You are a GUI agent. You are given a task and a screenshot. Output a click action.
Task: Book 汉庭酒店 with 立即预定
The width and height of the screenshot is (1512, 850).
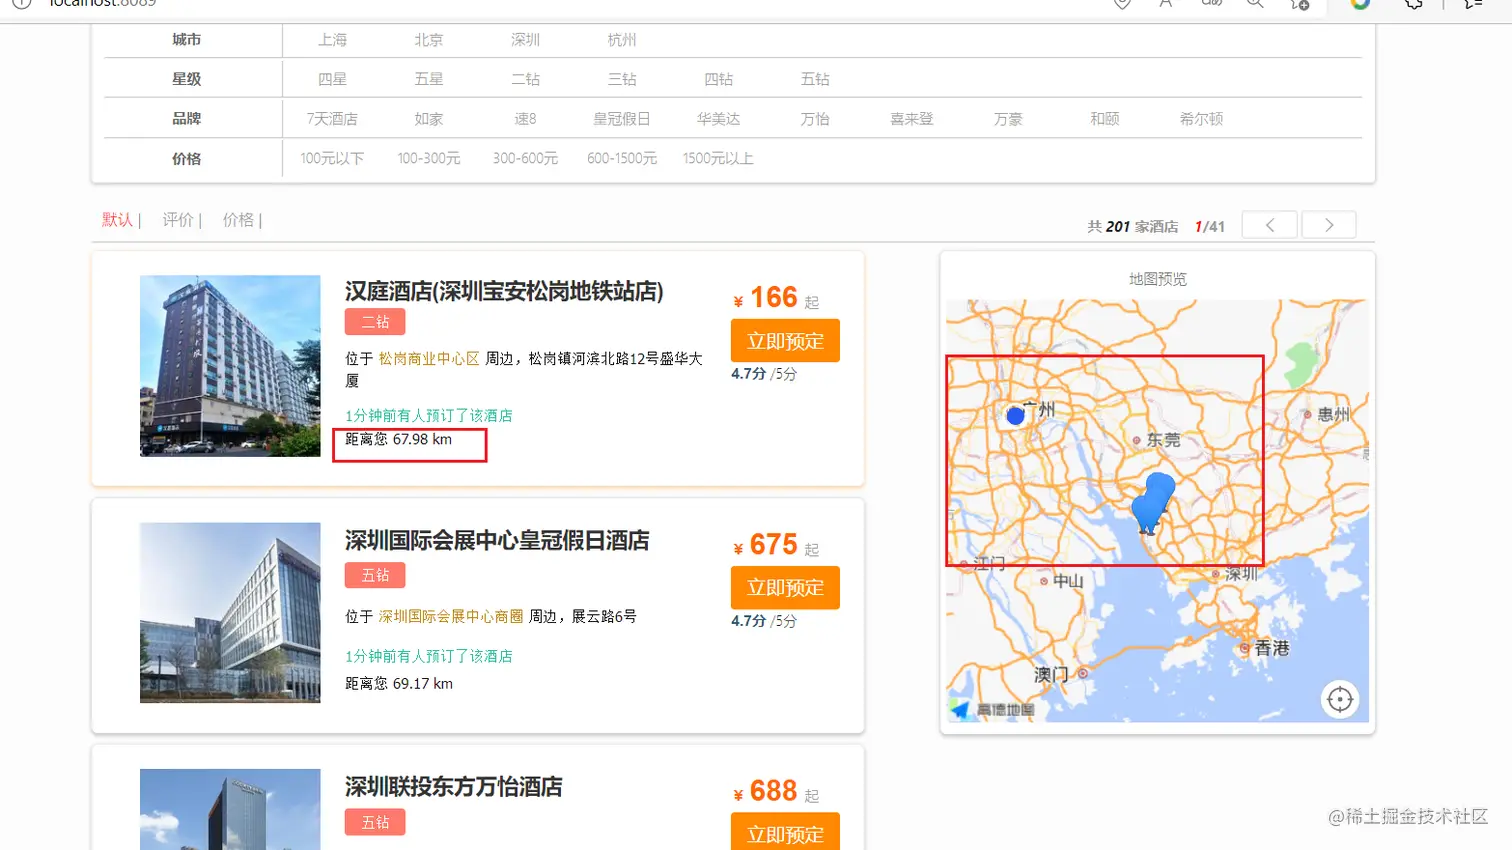[x=785, y=341]
